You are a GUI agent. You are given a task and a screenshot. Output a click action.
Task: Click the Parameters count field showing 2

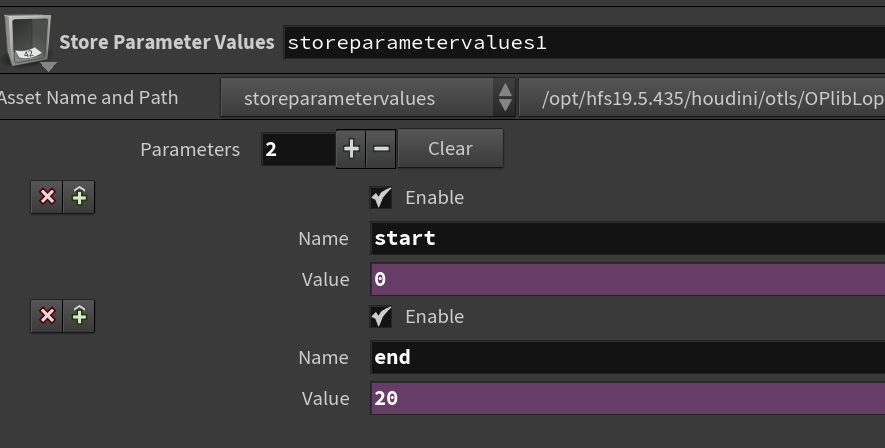(x=299, y=150)
